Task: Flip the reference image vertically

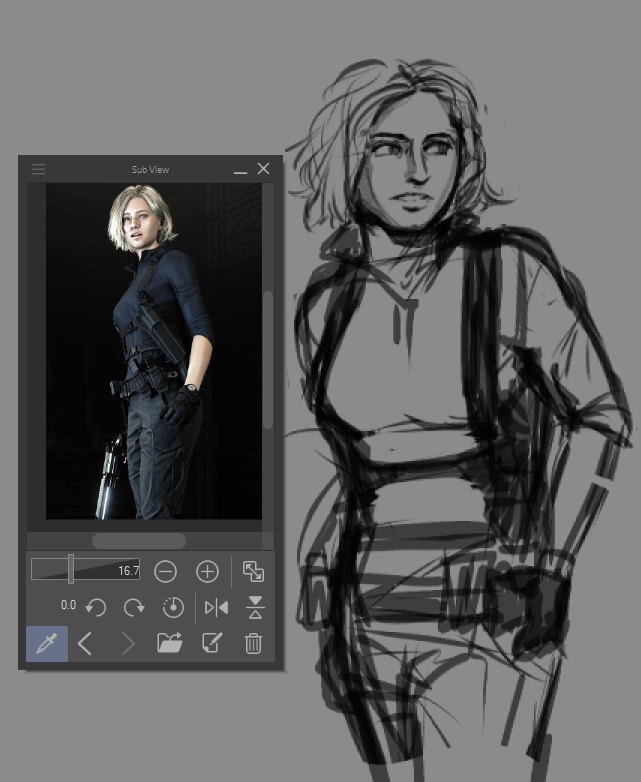Action: (x=255, y=607)
